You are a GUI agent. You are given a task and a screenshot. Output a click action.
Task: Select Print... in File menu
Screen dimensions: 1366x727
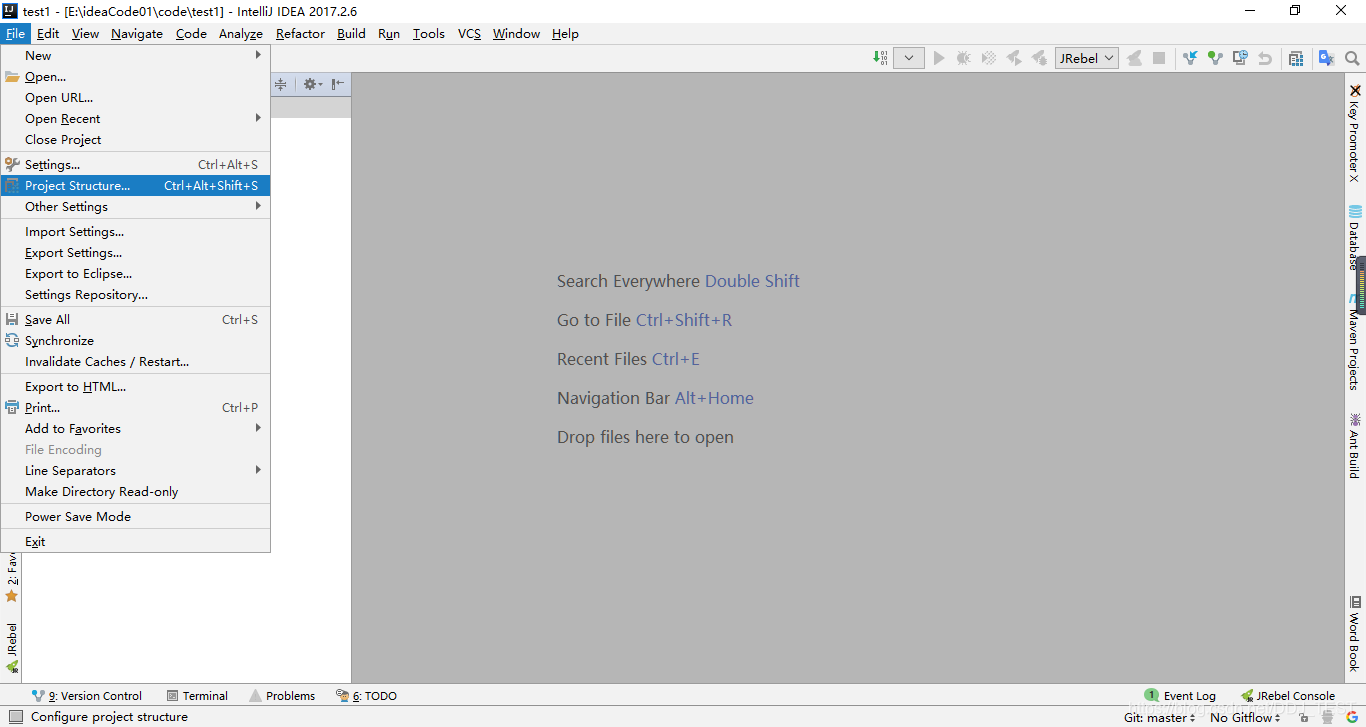coord(136,408)
